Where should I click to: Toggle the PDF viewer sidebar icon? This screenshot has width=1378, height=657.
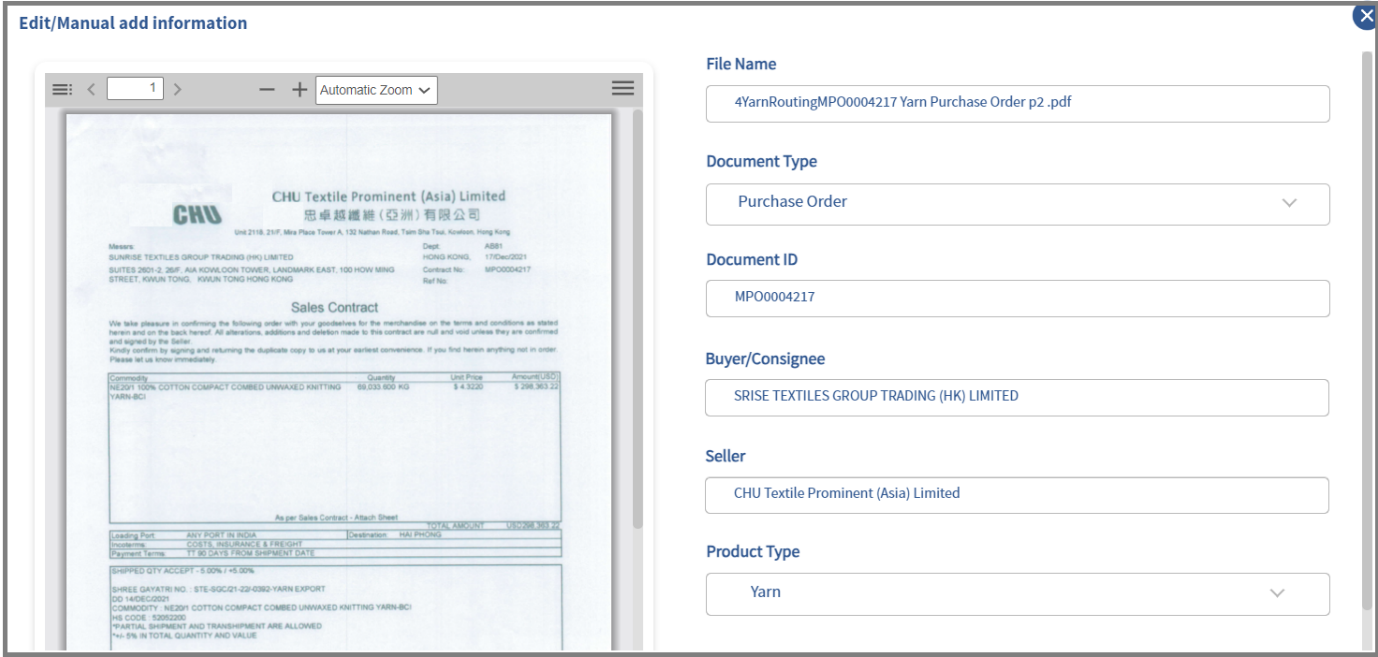tap(61, 90)
